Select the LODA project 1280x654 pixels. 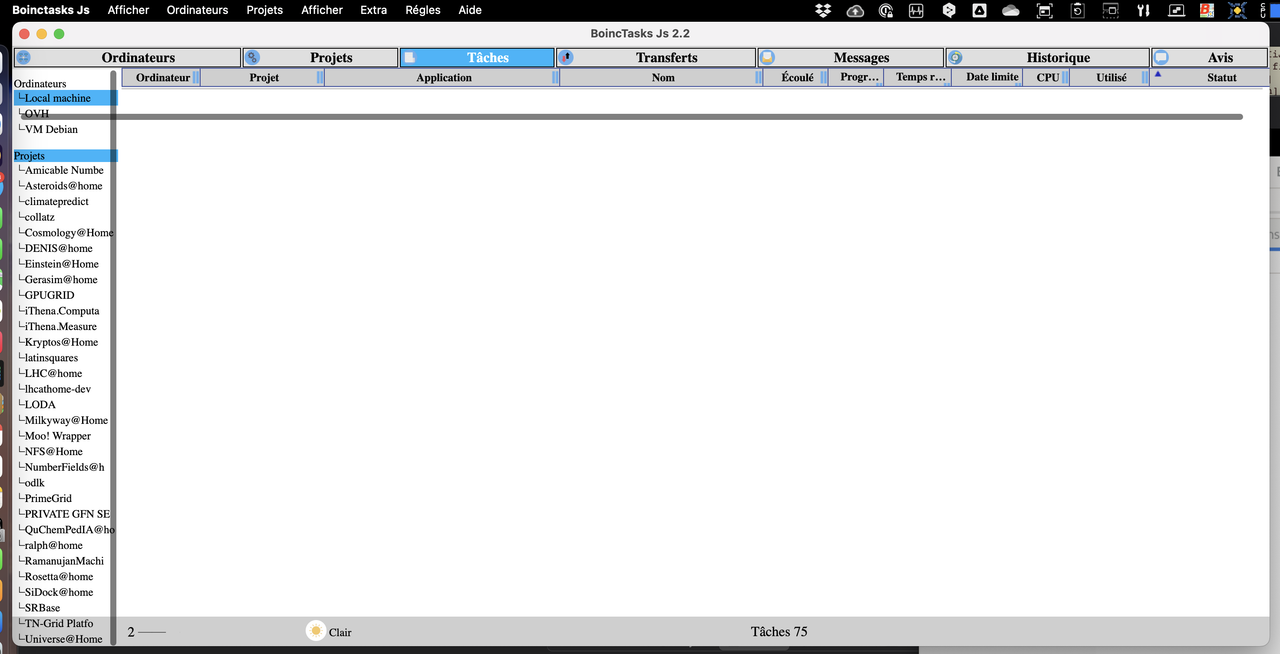click(40, 405)
